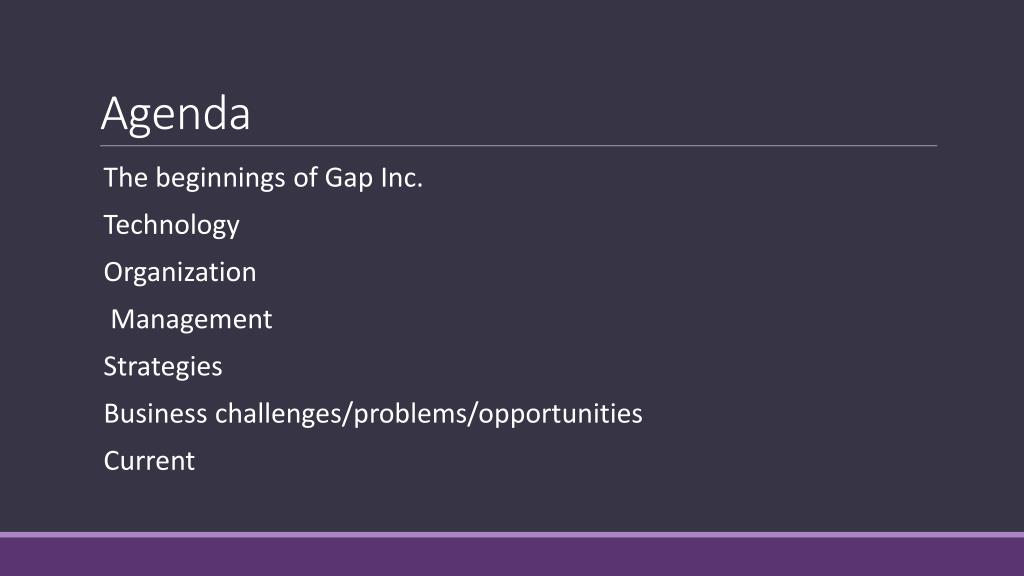Click the word 'Gap' in first line

(x=349, y=180)
